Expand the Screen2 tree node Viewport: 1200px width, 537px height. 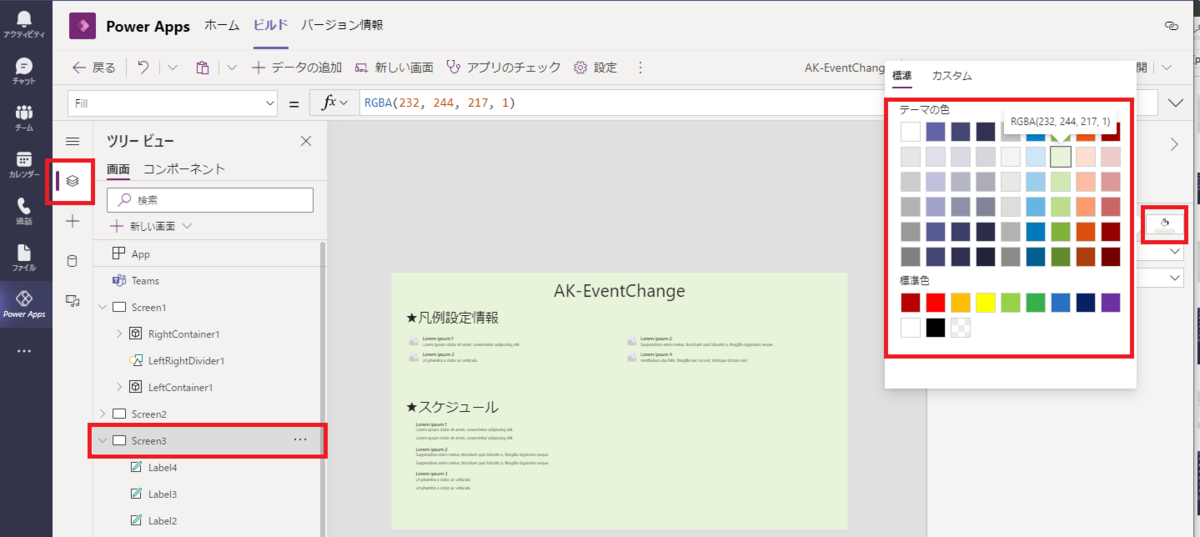(102, 413)
